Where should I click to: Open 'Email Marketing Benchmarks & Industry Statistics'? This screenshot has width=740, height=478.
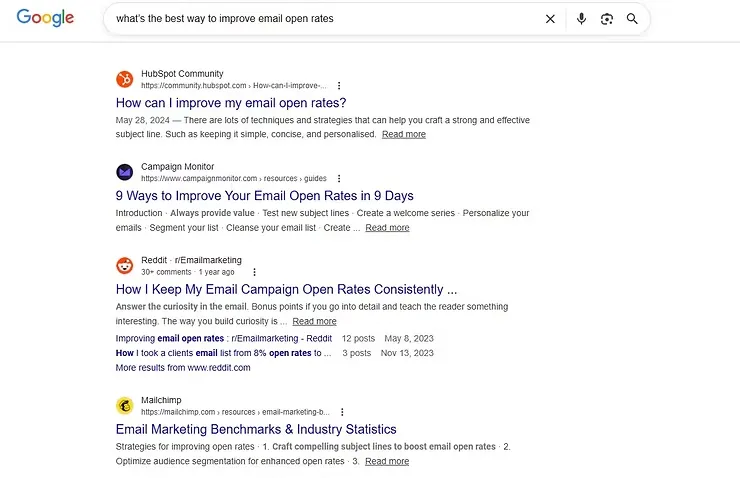256,429
